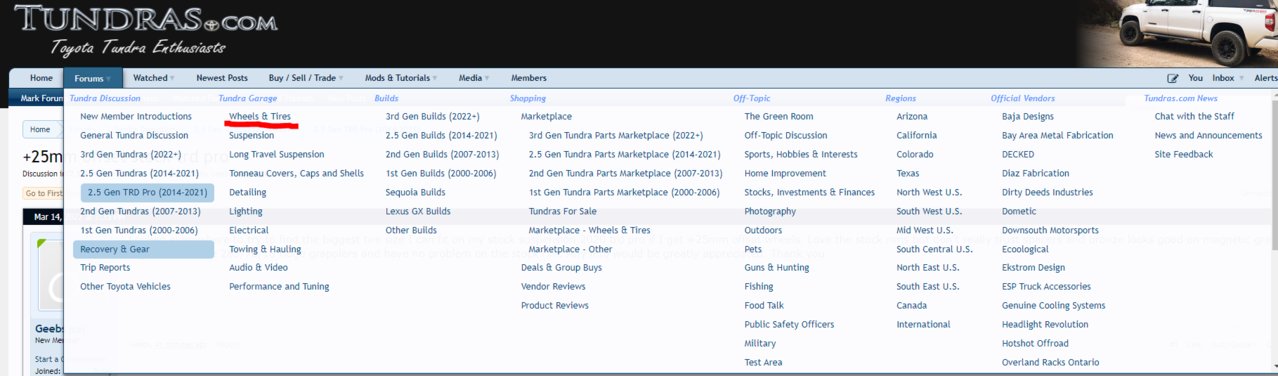Open Tonneau Covers, Caps and Shells
This screenshot has height=376, width=1278.
(296, 173)
